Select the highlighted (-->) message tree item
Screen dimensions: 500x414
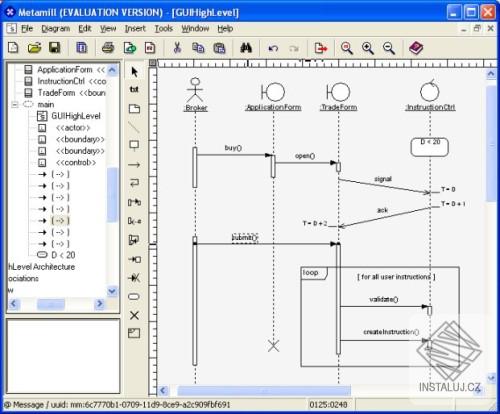60,221
